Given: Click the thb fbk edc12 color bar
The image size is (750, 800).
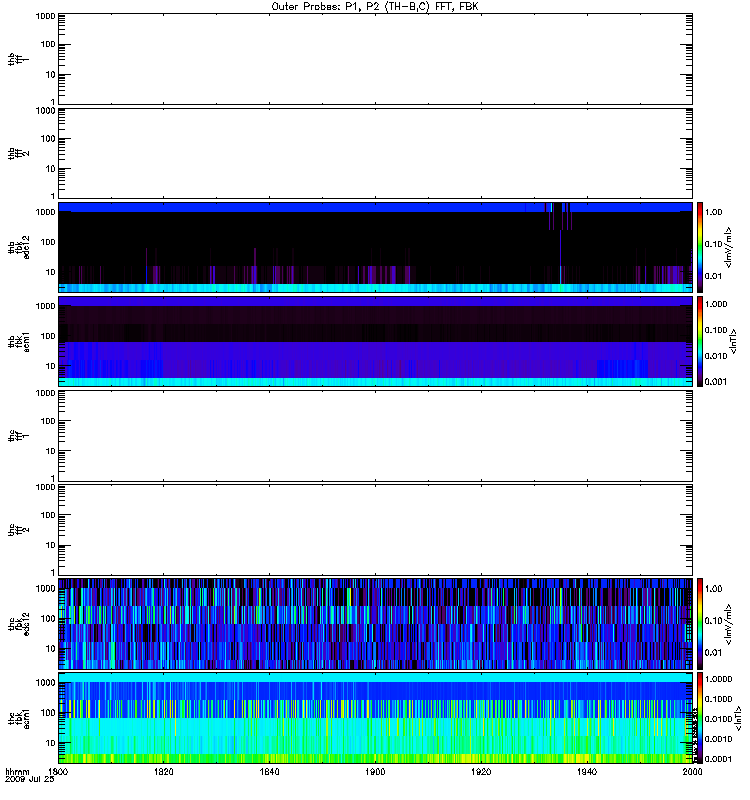Looking at the screenshot, I should pos(700,247).
